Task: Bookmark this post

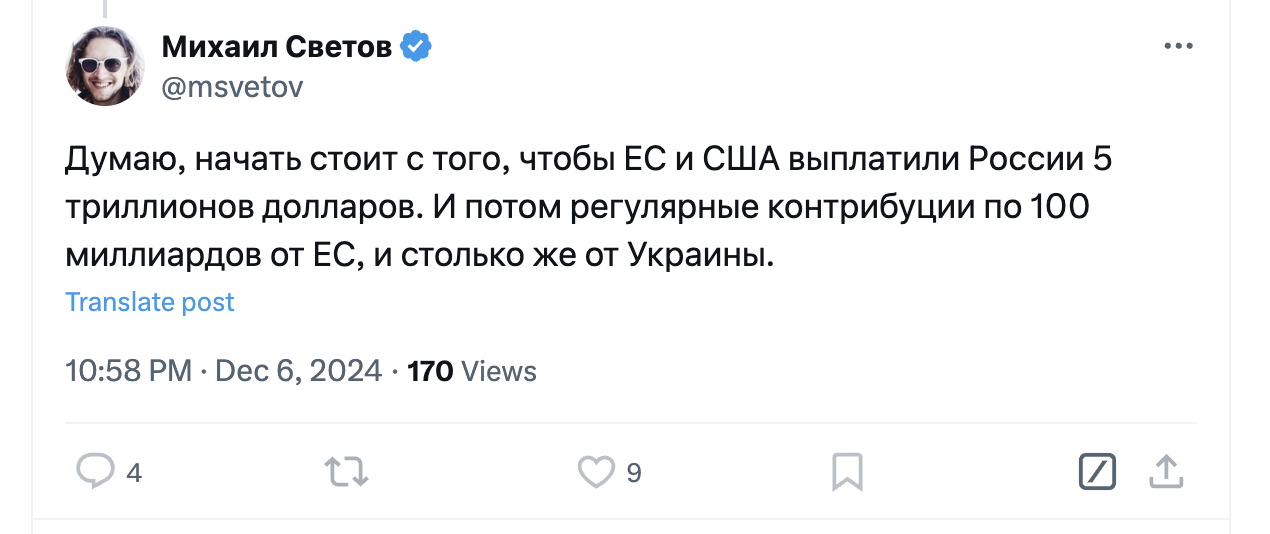Action: coord(848,472)
